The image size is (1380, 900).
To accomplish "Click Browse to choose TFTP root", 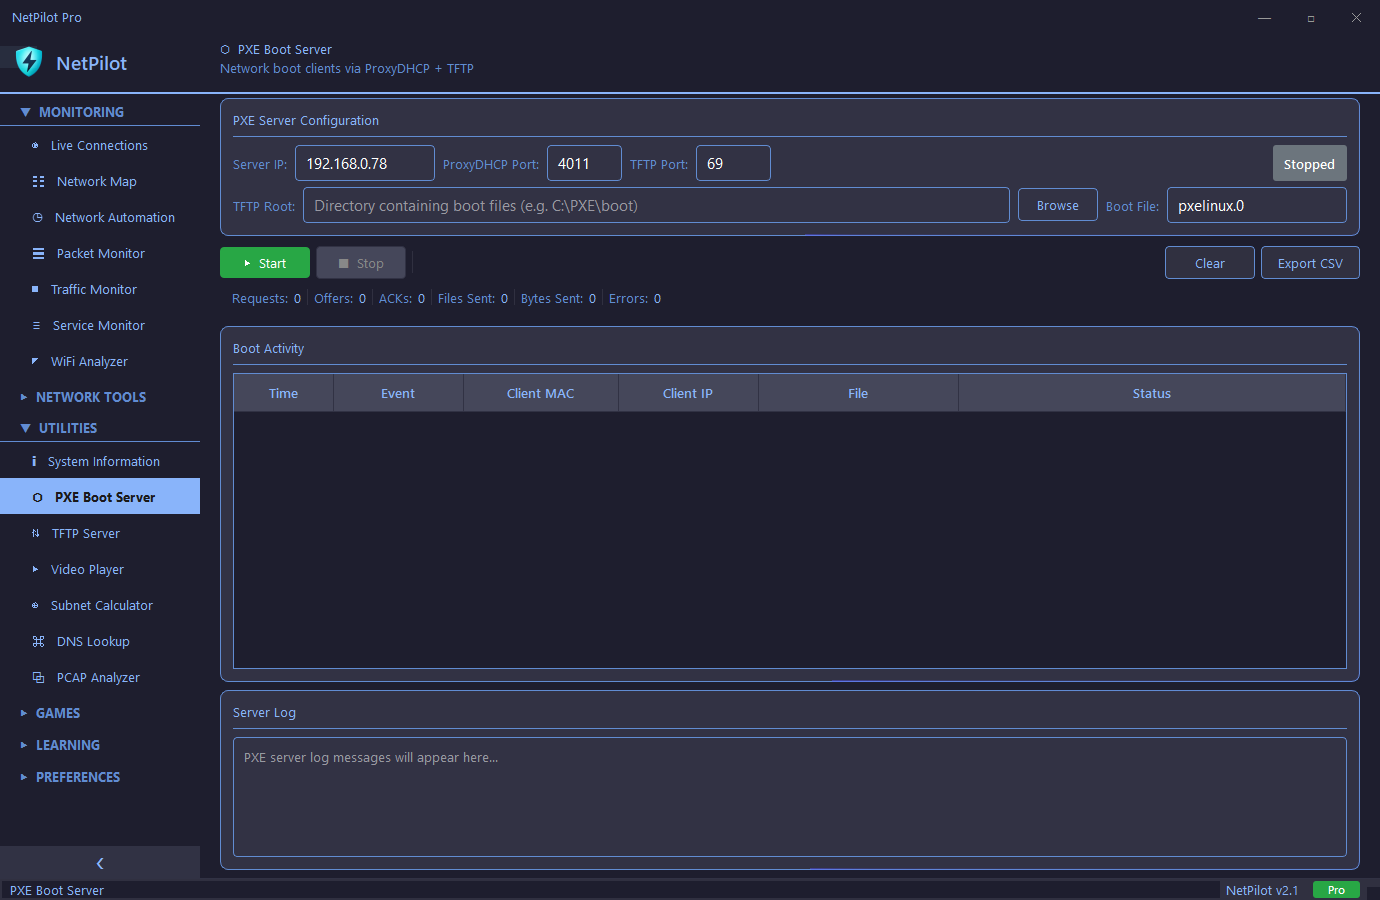I will (1057, 206).
